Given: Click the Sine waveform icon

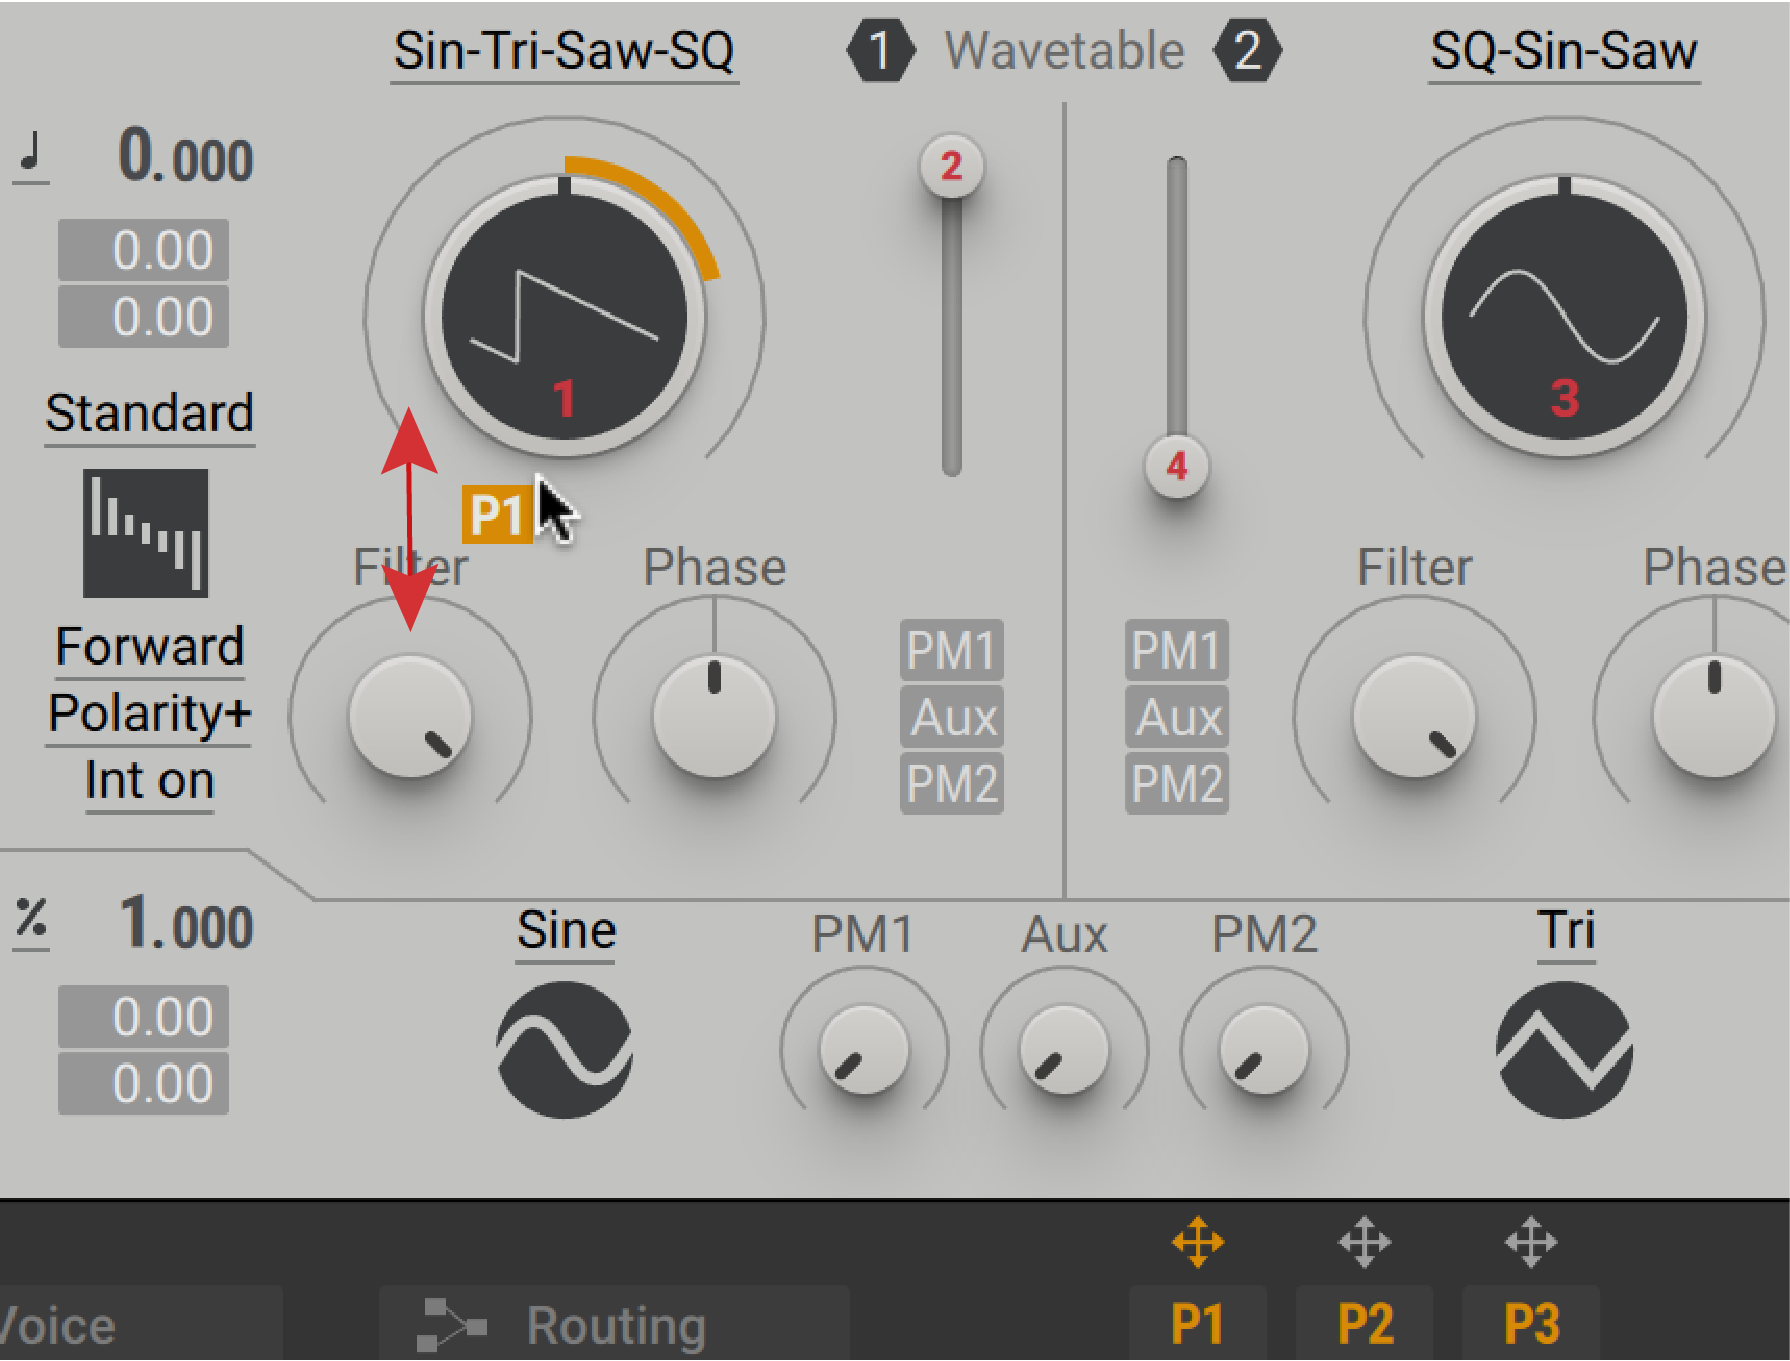Looking at the screenshot, I should pyautogui.click(x=565, y=1049).
